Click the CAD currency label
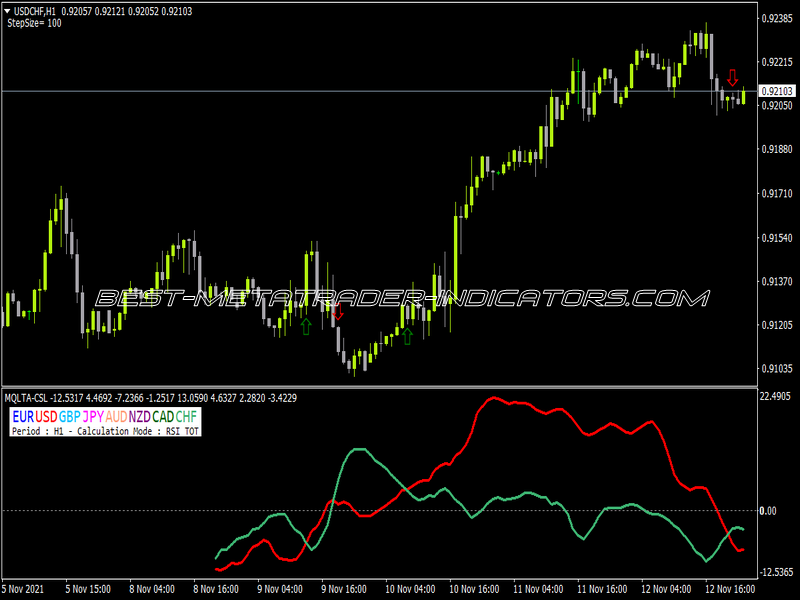800x600 pixels. pos(163,417)
